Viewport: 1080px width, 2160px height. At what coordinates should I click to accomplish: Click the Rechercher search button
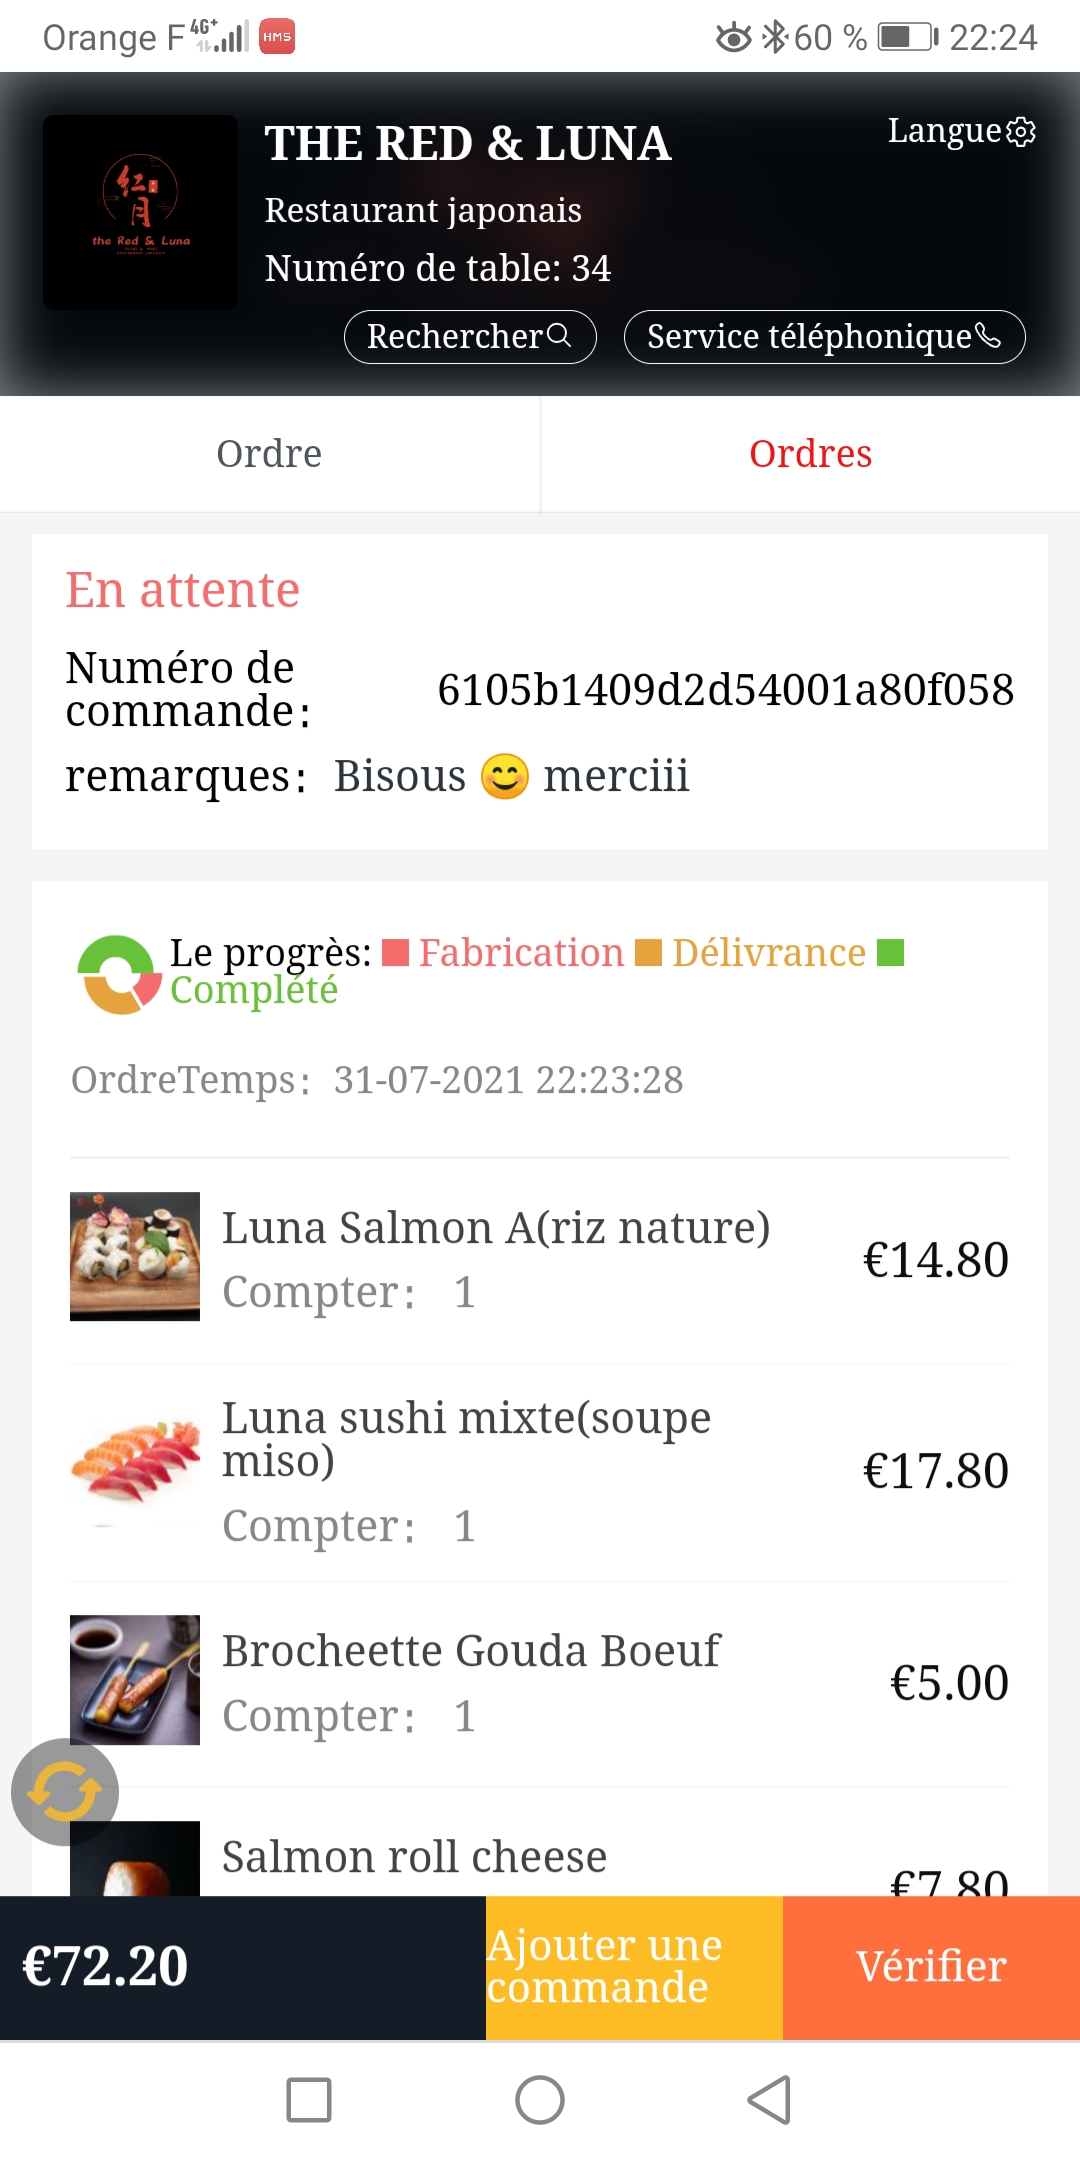[470, 337]
